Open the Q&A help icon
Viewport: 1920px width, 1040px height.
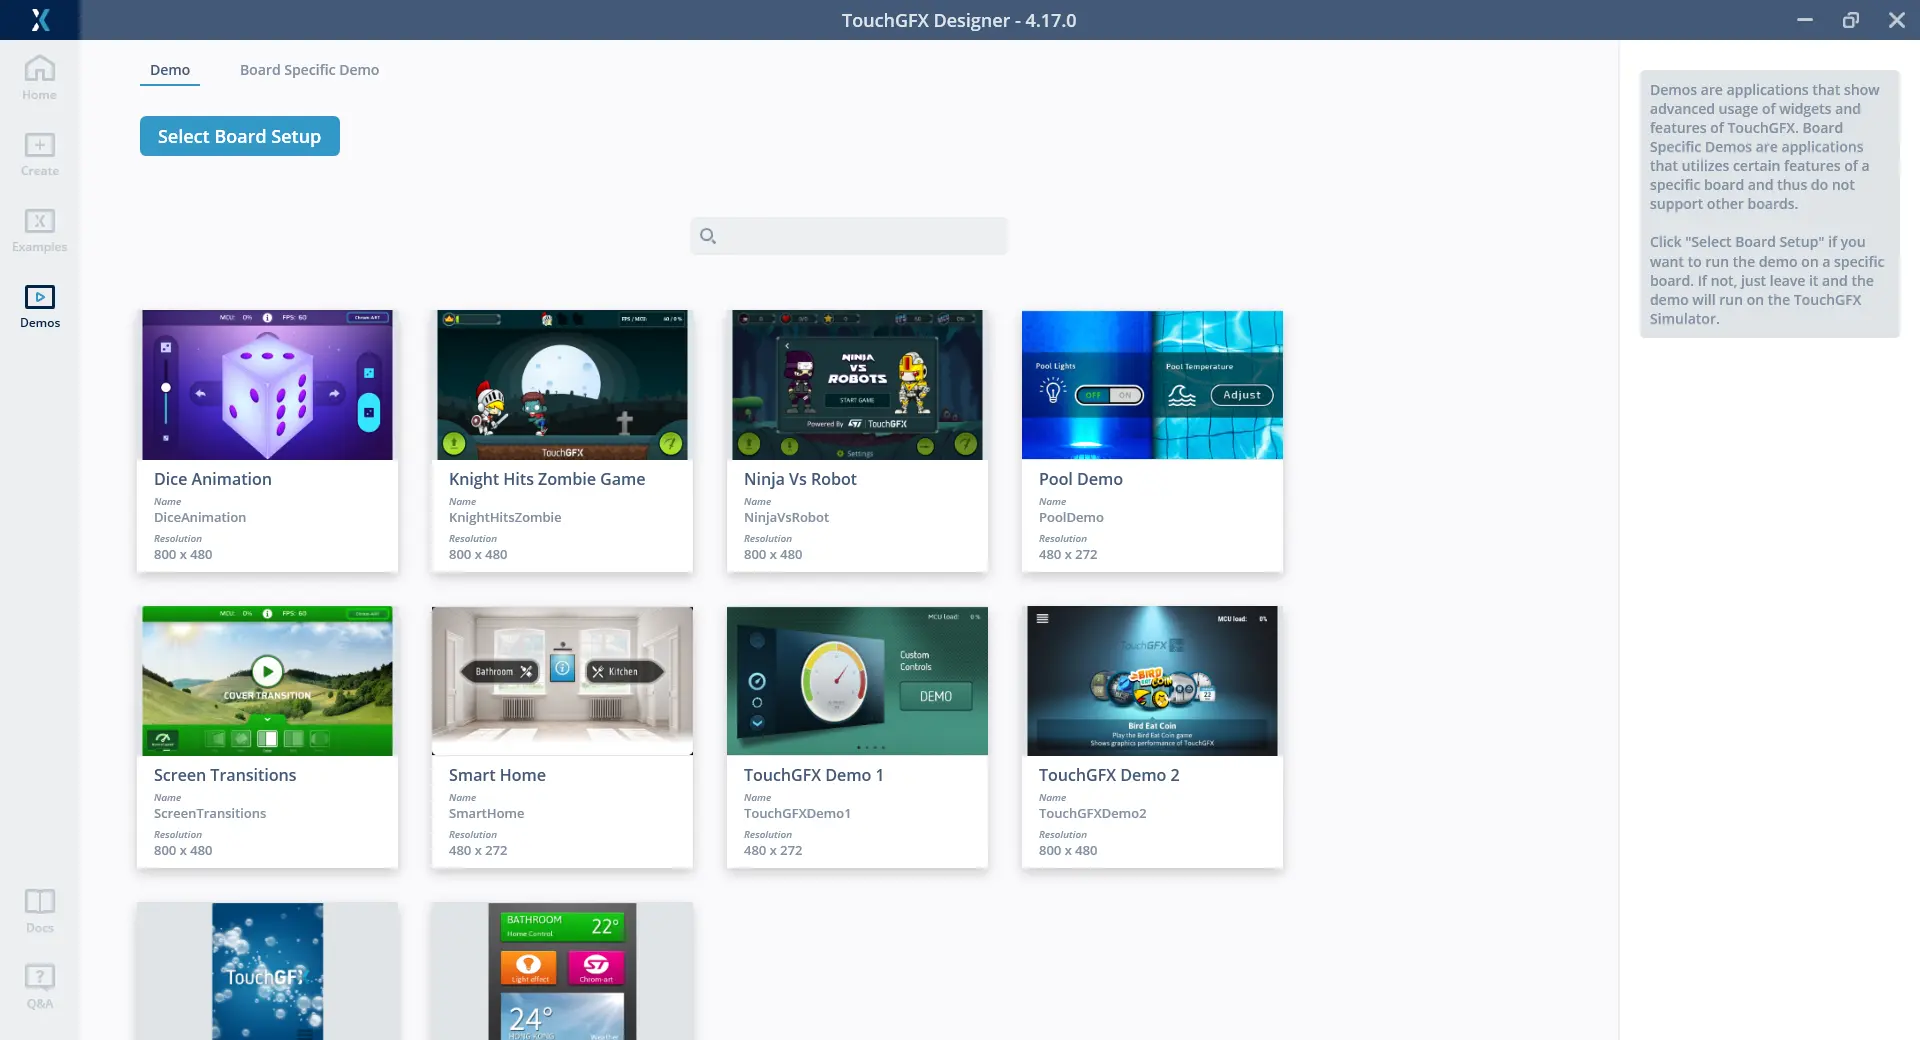coord(40,977)
